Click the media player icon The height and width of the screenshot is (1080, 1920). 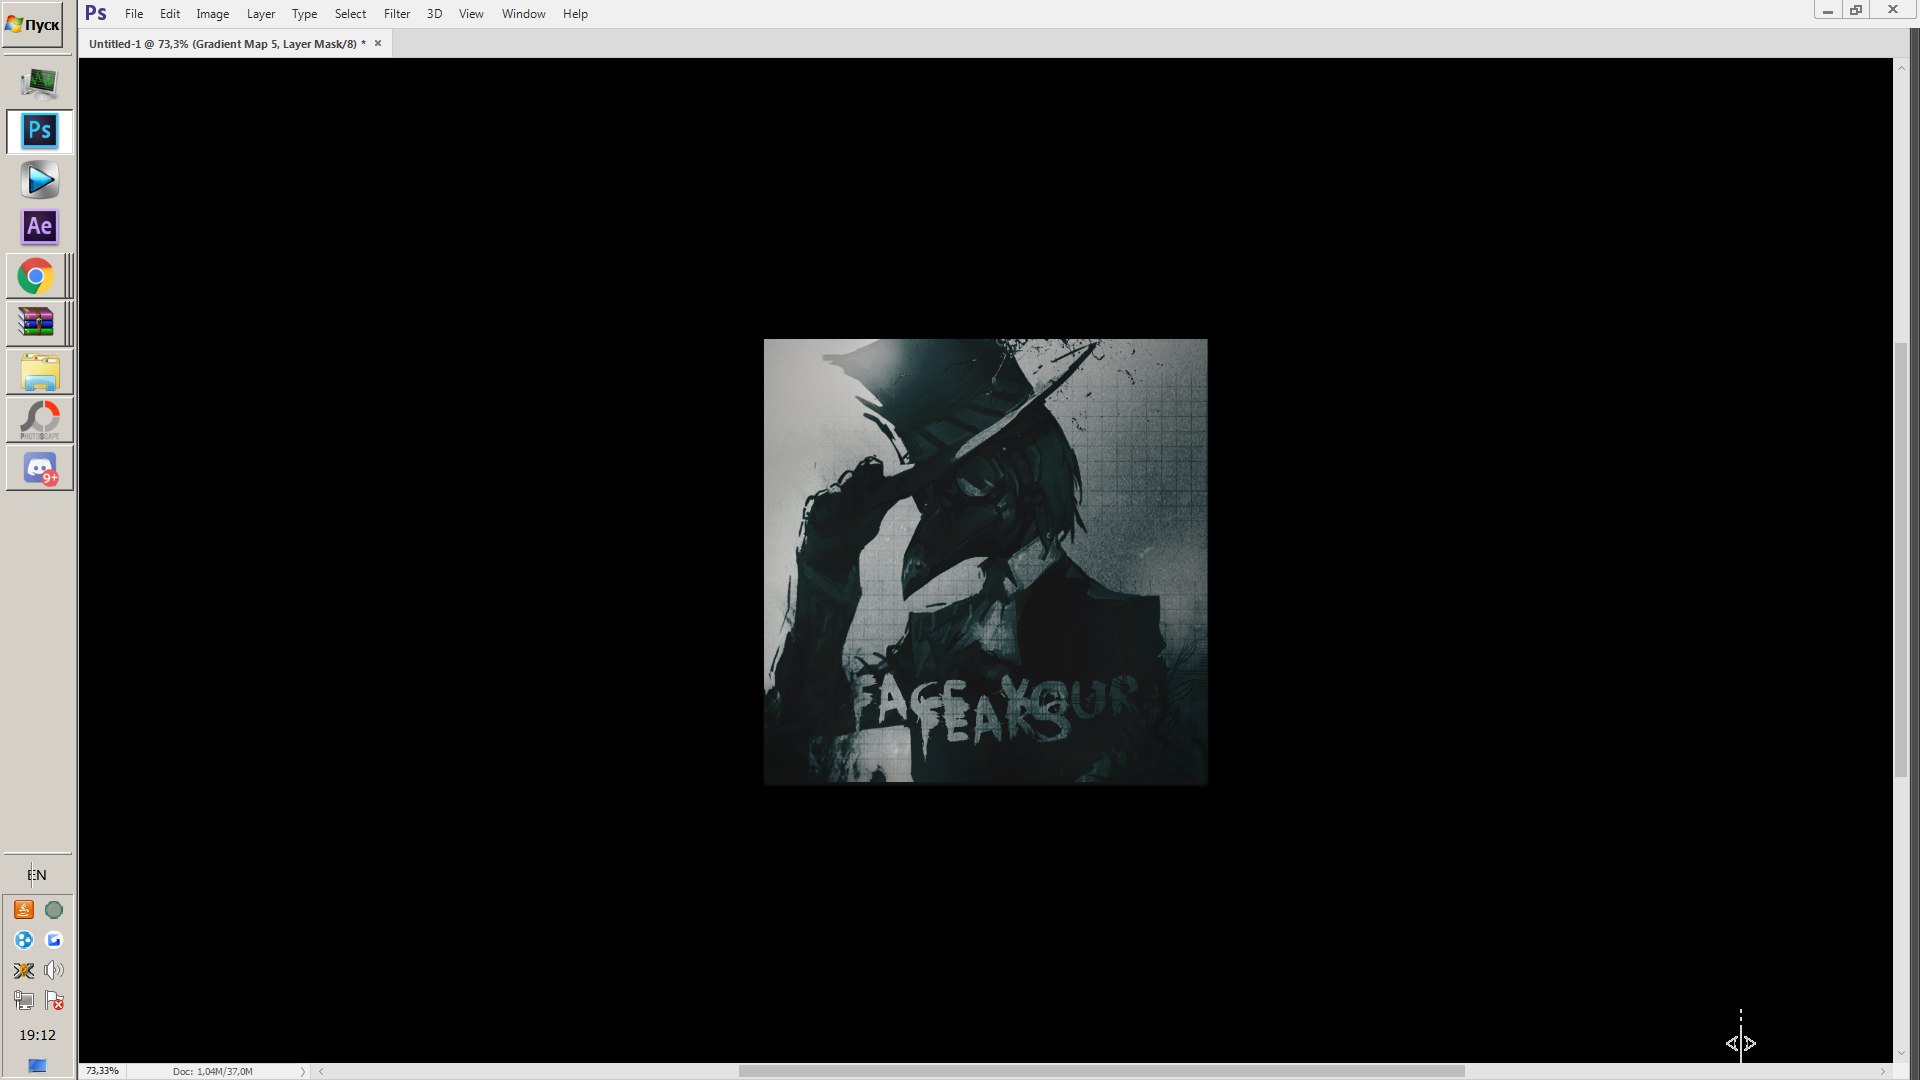(x=39, y=180)
